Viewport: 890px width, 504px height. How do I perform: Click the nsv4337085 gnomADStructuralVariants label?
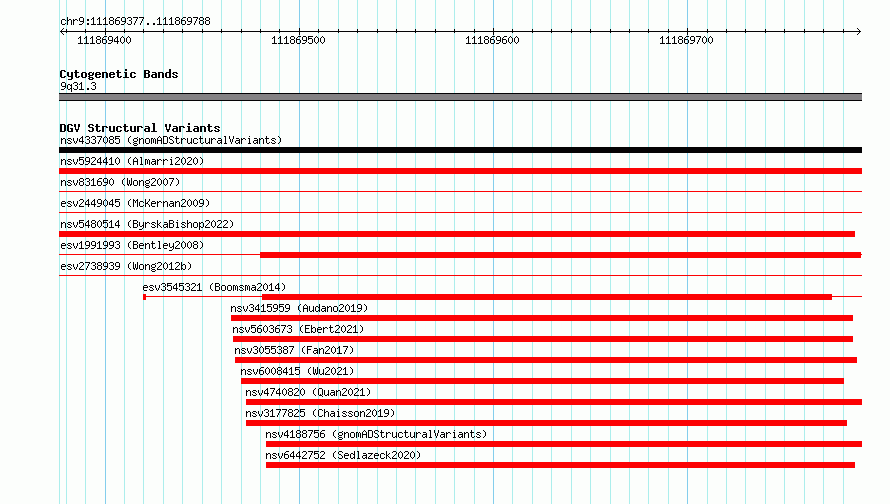(x=171, y=140)
